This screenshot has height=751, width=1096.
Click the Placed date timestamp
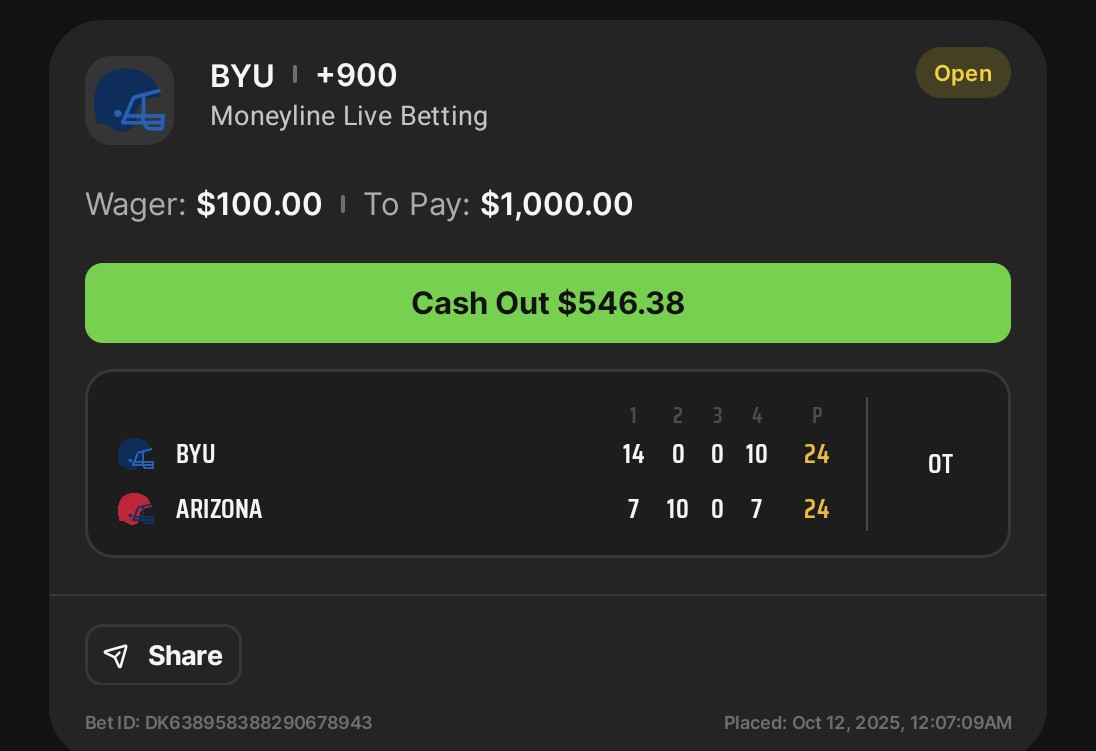tap(867, 722)
